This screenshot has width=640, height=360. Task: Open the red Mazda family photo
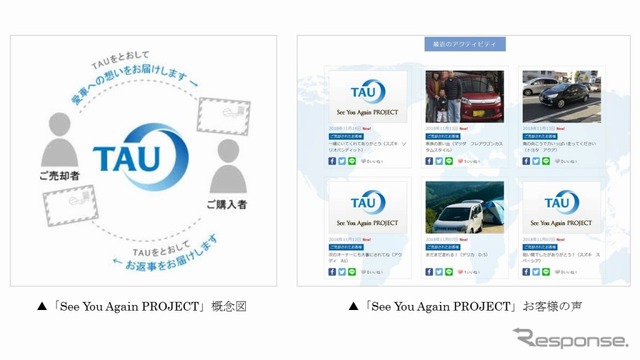(x=464, y=96)
